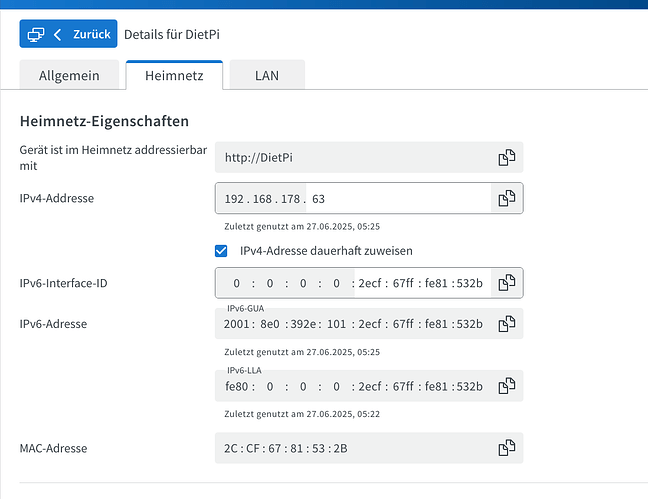Open the LAN tab
Image resolution: width=648 pixels, height=499 pixels.
point(267,75)
